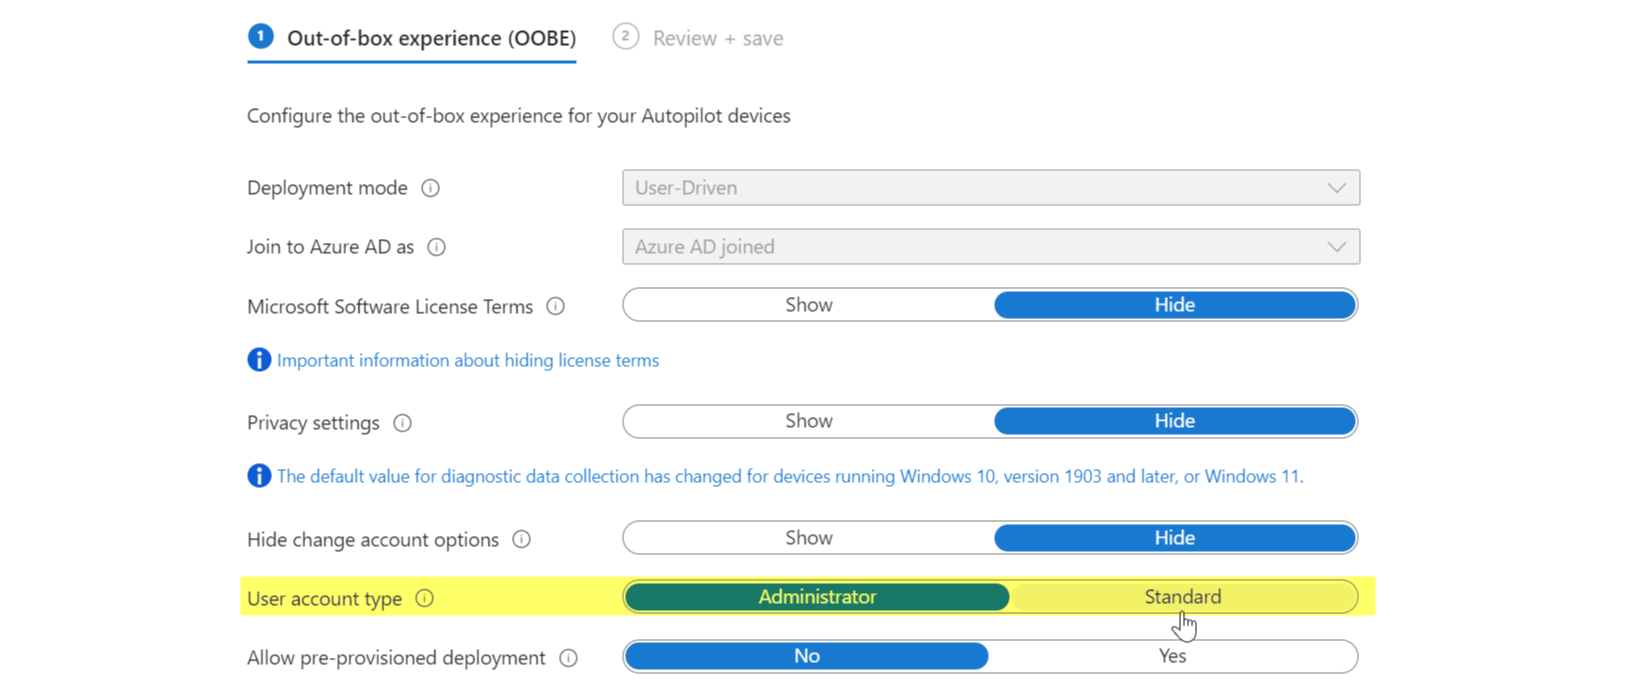1642x687 pixels.
Task: Open important information about hiding license terms
Action: [467, 360]
